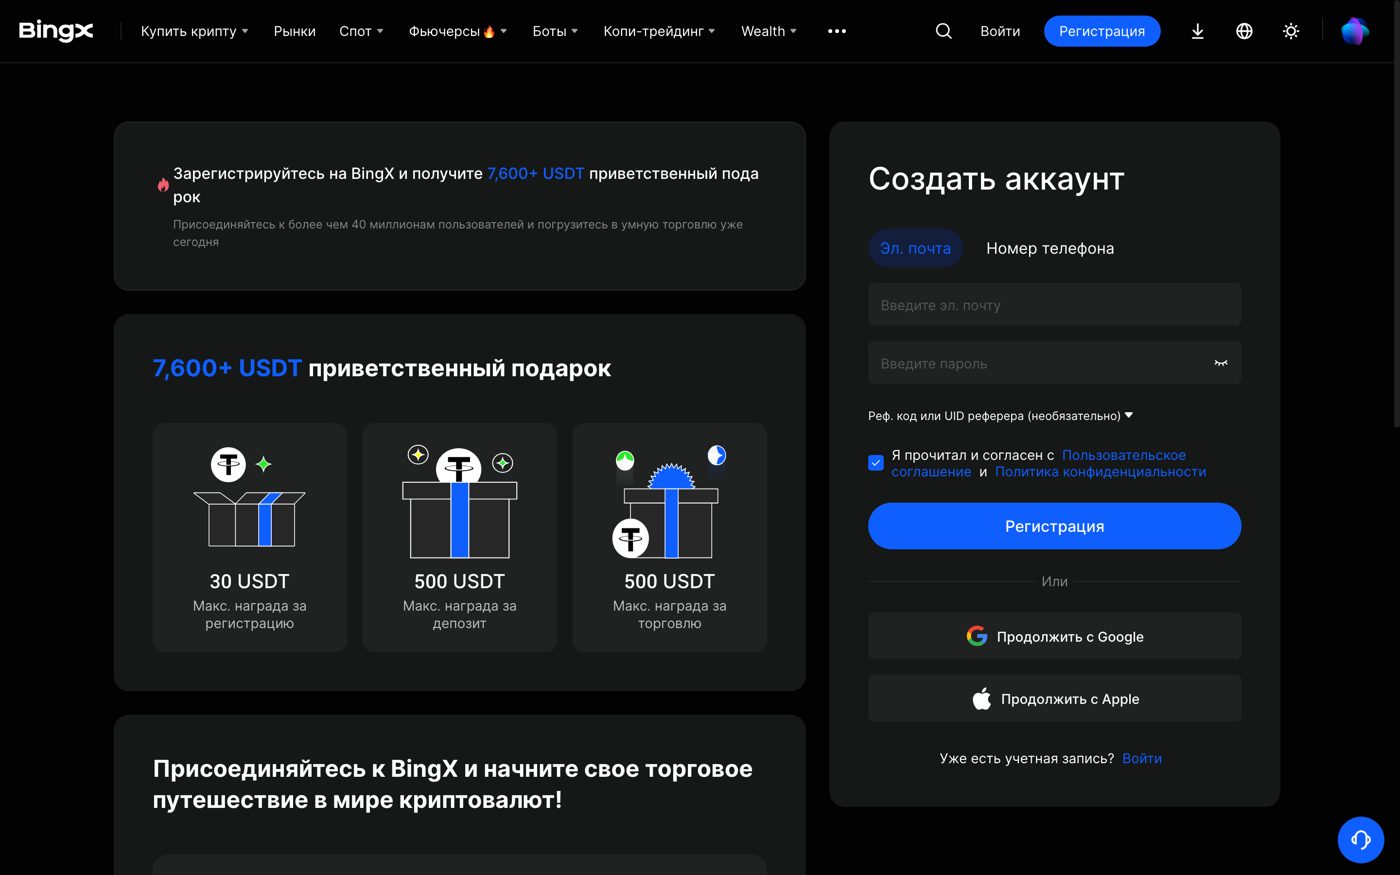
Task: Focus the Введите эл. почту field
Action: click(1054, 305)
